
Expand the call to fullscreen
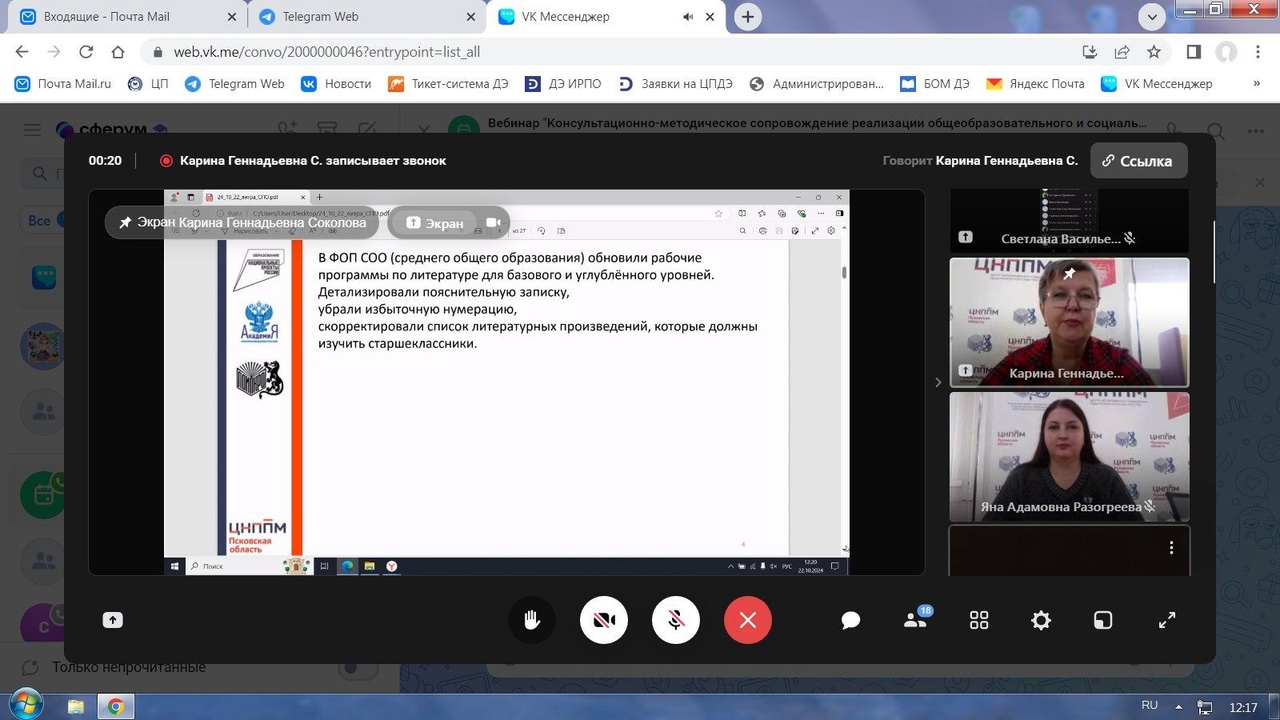click(1167, 620)
